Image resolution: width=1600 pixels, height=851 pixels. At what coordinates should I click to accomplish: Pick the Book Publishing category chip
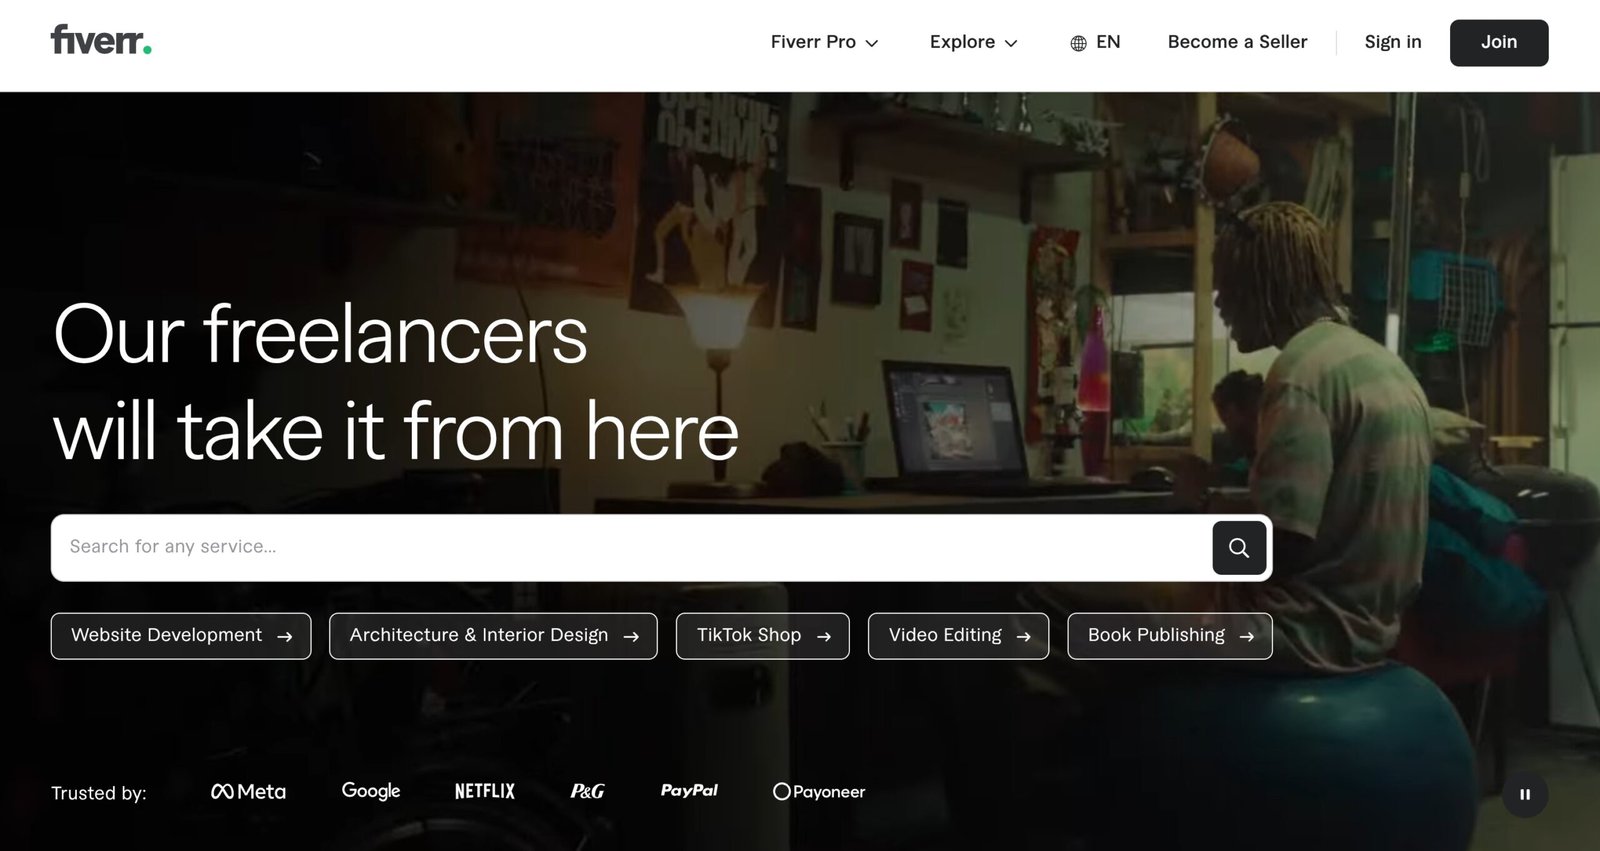tap(1170, 636)
